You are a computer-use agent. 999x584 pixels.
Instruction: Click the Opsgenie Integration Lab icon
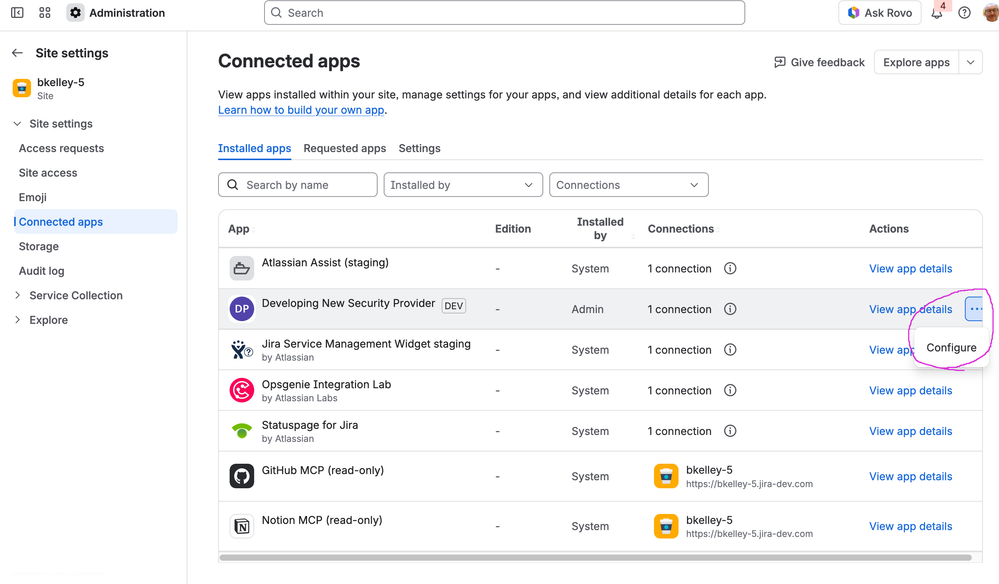[x=241, y=390]
